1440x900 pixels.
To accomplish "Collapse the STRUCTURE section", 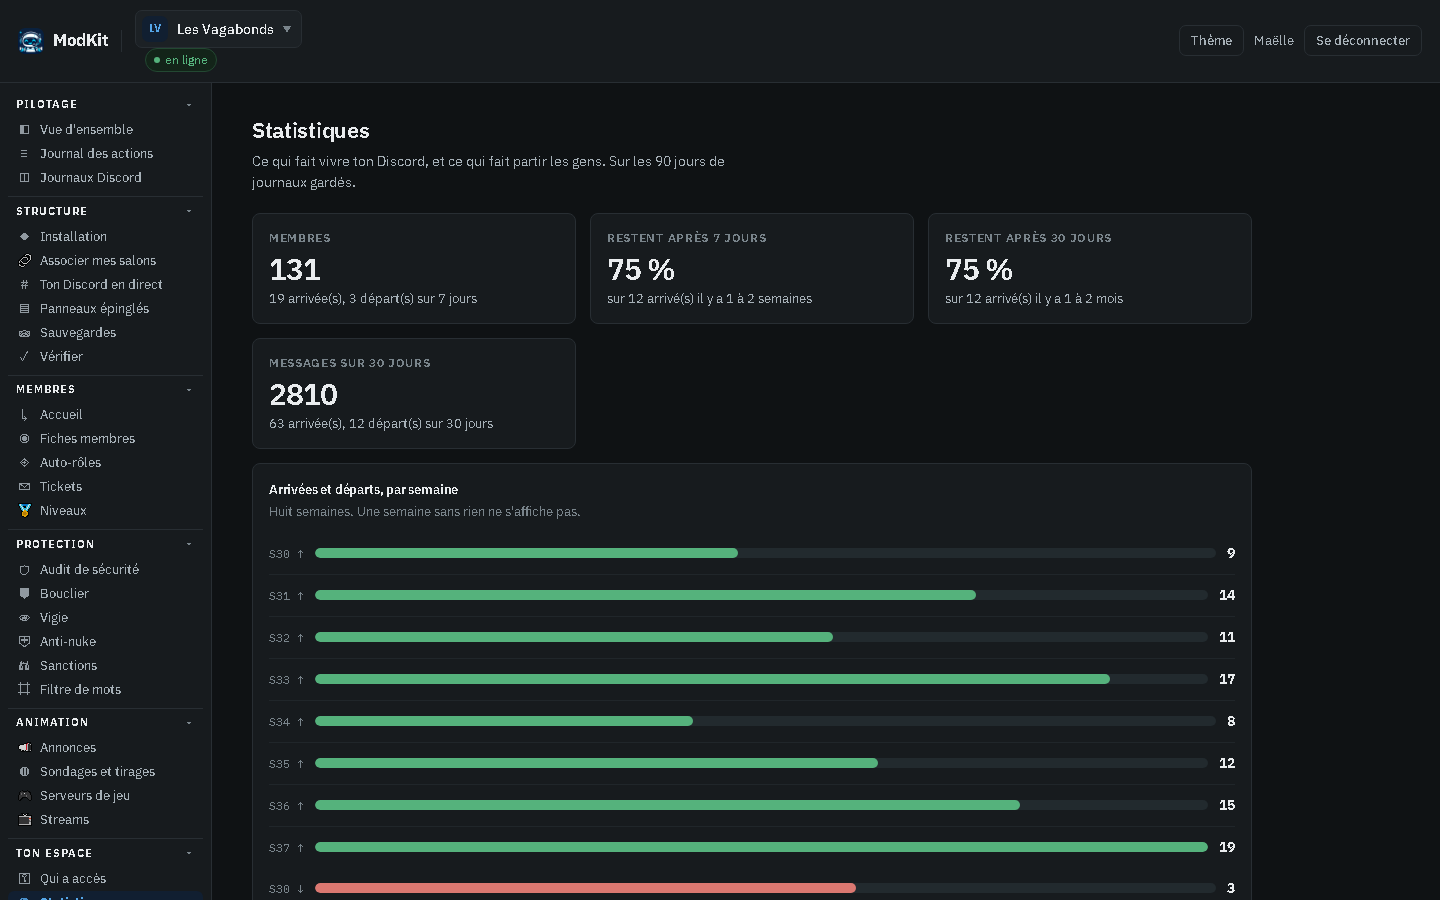I will pyautogui.click(x=189, y=211).
